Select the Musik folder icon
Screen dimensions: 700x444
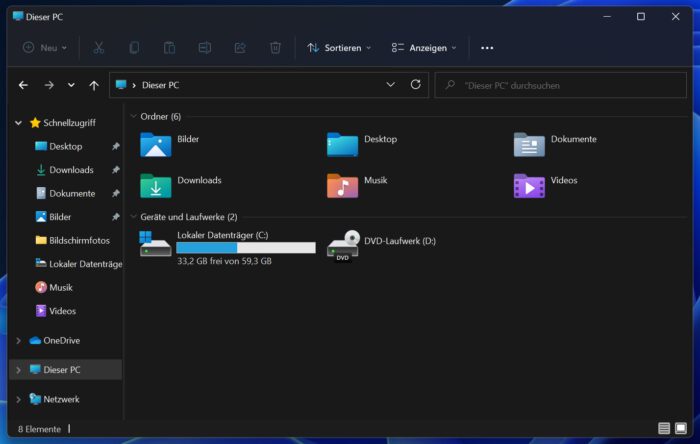342,186
